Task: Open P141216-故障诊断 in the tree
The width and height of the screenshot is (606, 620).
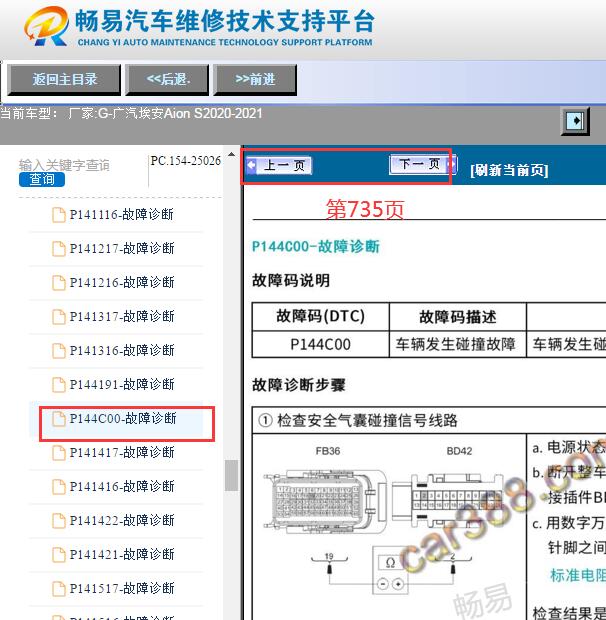Action: 122,282
